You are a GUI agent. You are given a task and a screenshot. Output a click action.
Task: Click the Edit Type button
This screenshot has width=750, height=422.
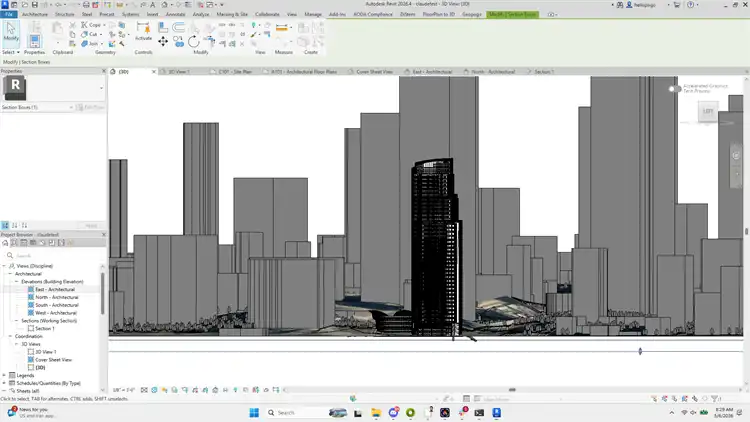point(91,107)
